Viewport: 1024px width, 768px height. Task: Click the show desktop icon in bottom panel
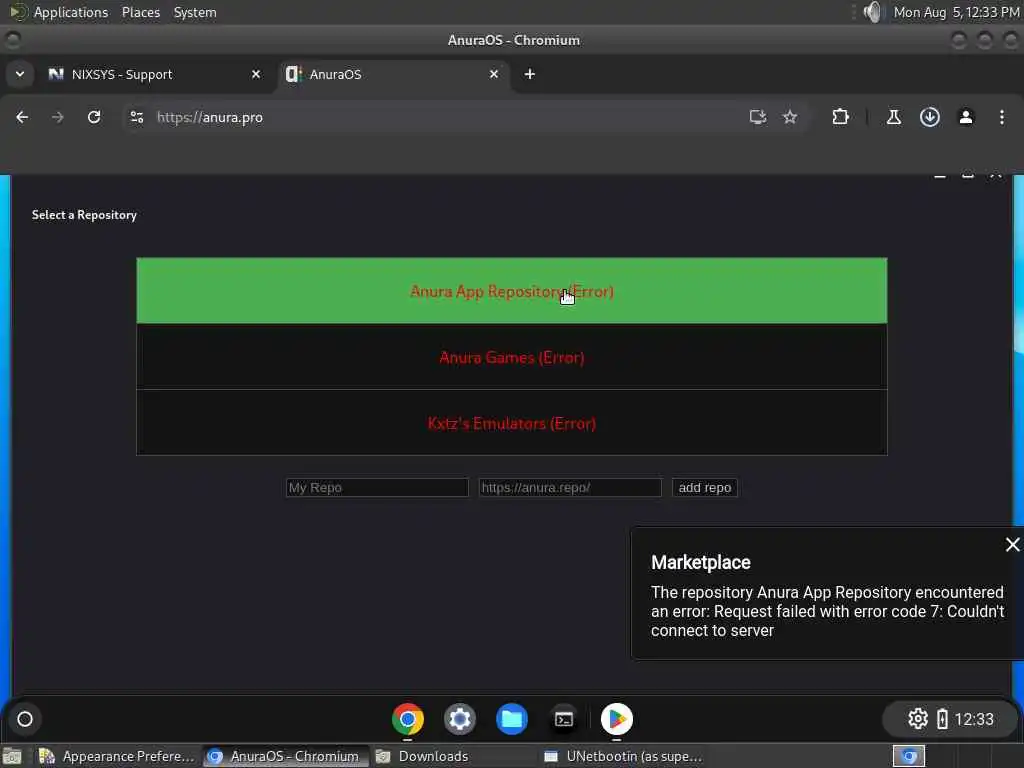pyautogui.click(x=12, y=756)
